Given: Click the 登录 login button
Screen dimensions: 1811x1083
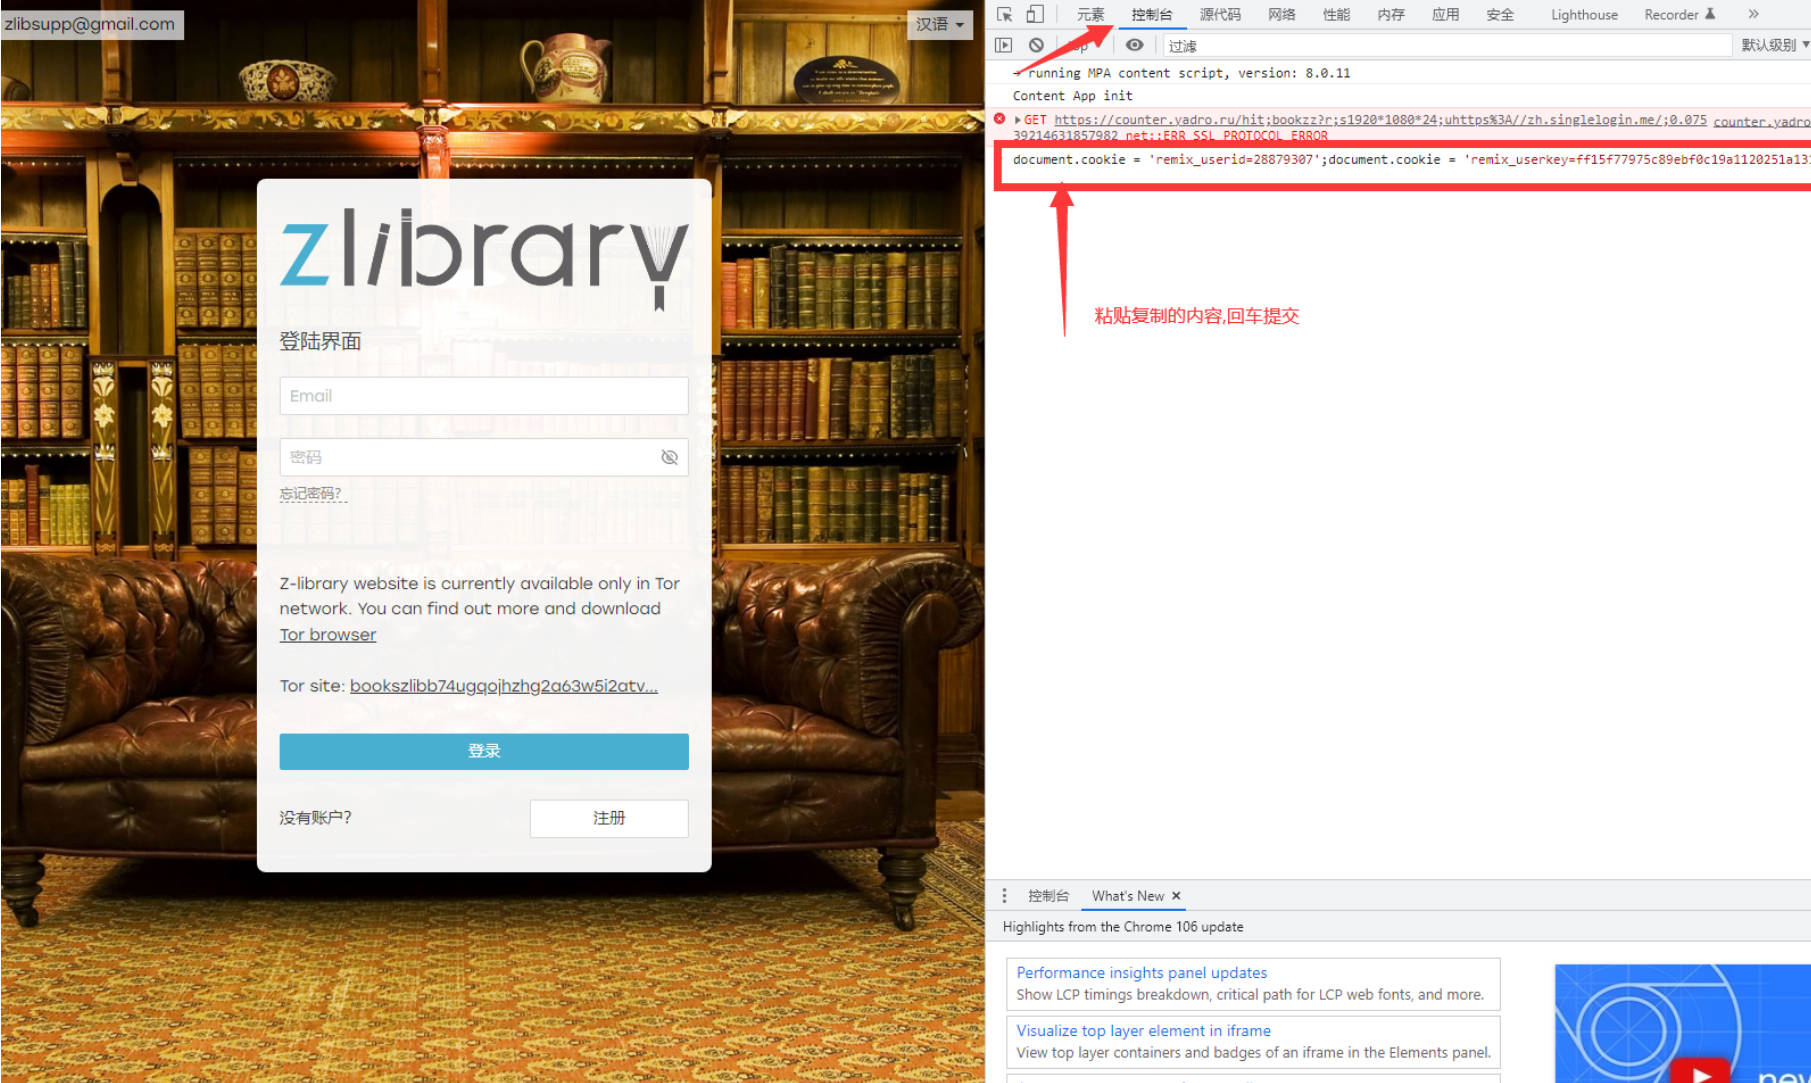Looking at the screenshot, I should point(483,751).
